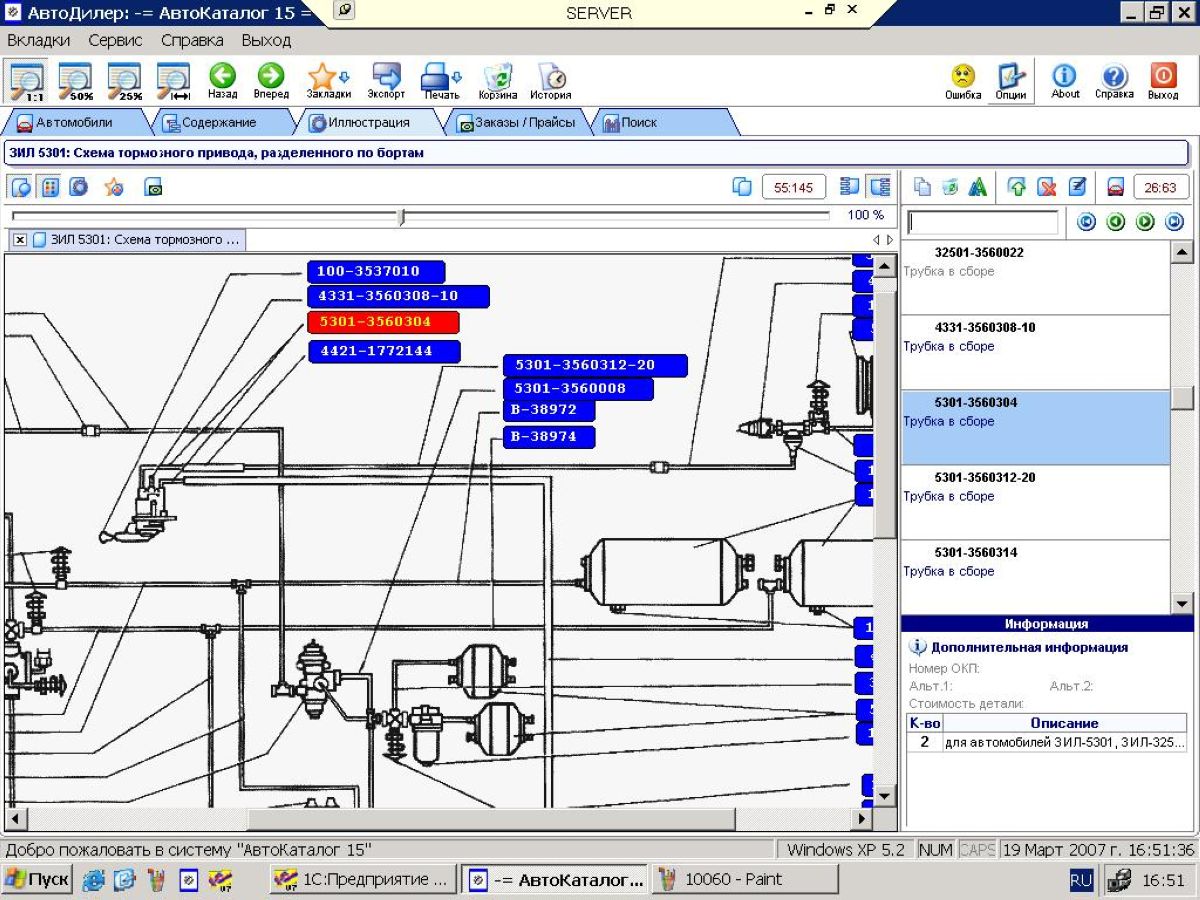Click highlighted red label 5301-3560304
Viewport: 1200px width, 900px height.
point(383,322)
